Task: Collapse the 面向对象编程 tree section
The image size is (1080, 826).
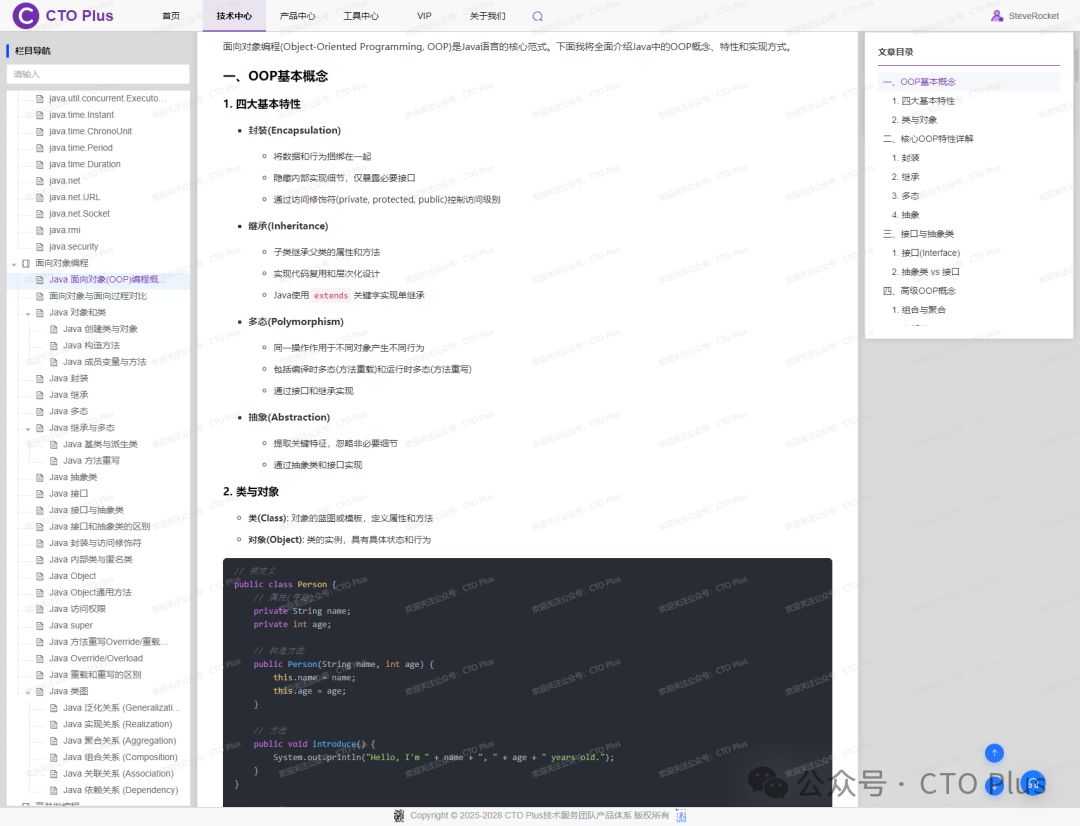Action: point(14,264)
